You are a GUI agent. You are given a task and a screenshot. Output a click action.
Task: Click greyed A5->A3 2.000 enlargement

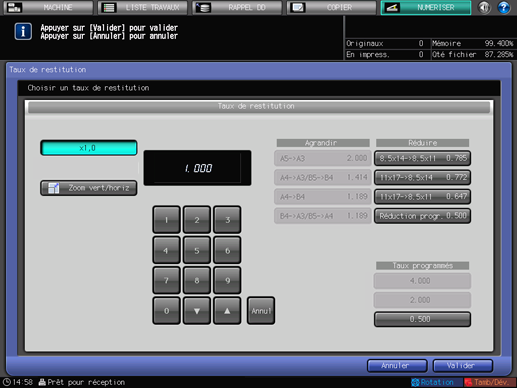click(323, 158)
